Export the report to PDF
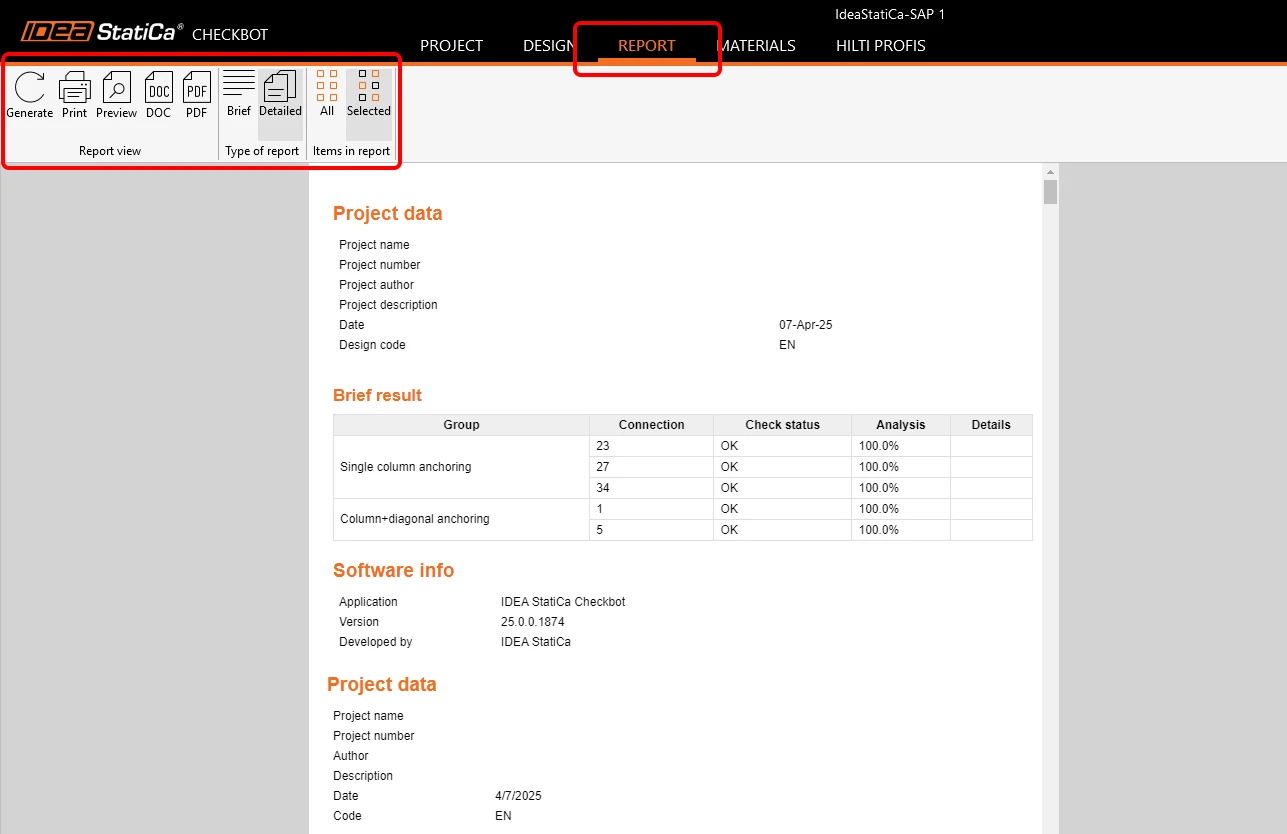Image resolution: width=1287 pixels, height=834 pixels. [x=197, y=95]
